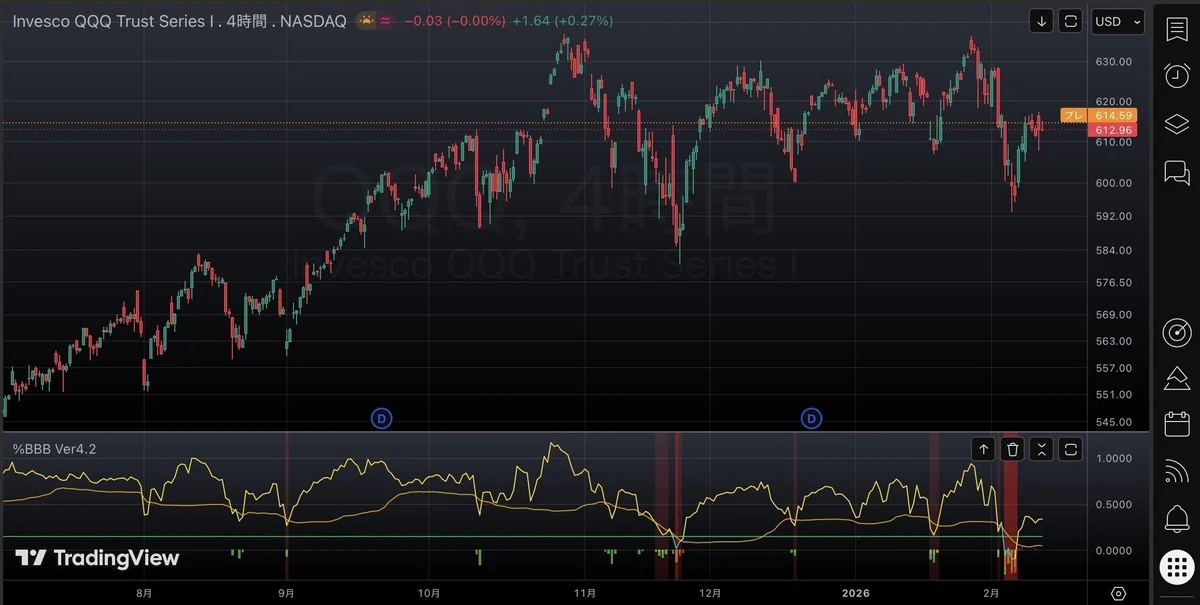This screenshot has height=605, width=1200.
Task: Delete the %BBB indicator pane trash icon
Action: click(x=1013, y=450)
